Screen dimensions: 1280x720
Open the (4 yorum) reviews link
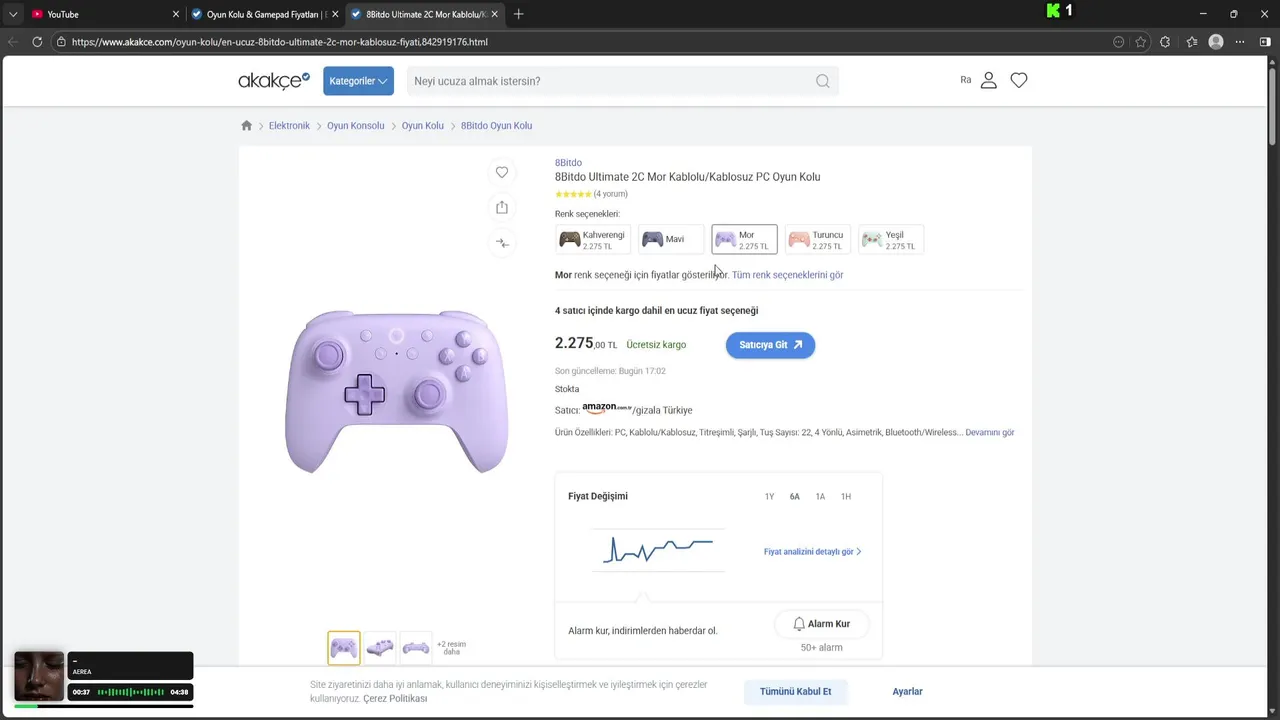point(610,194)
